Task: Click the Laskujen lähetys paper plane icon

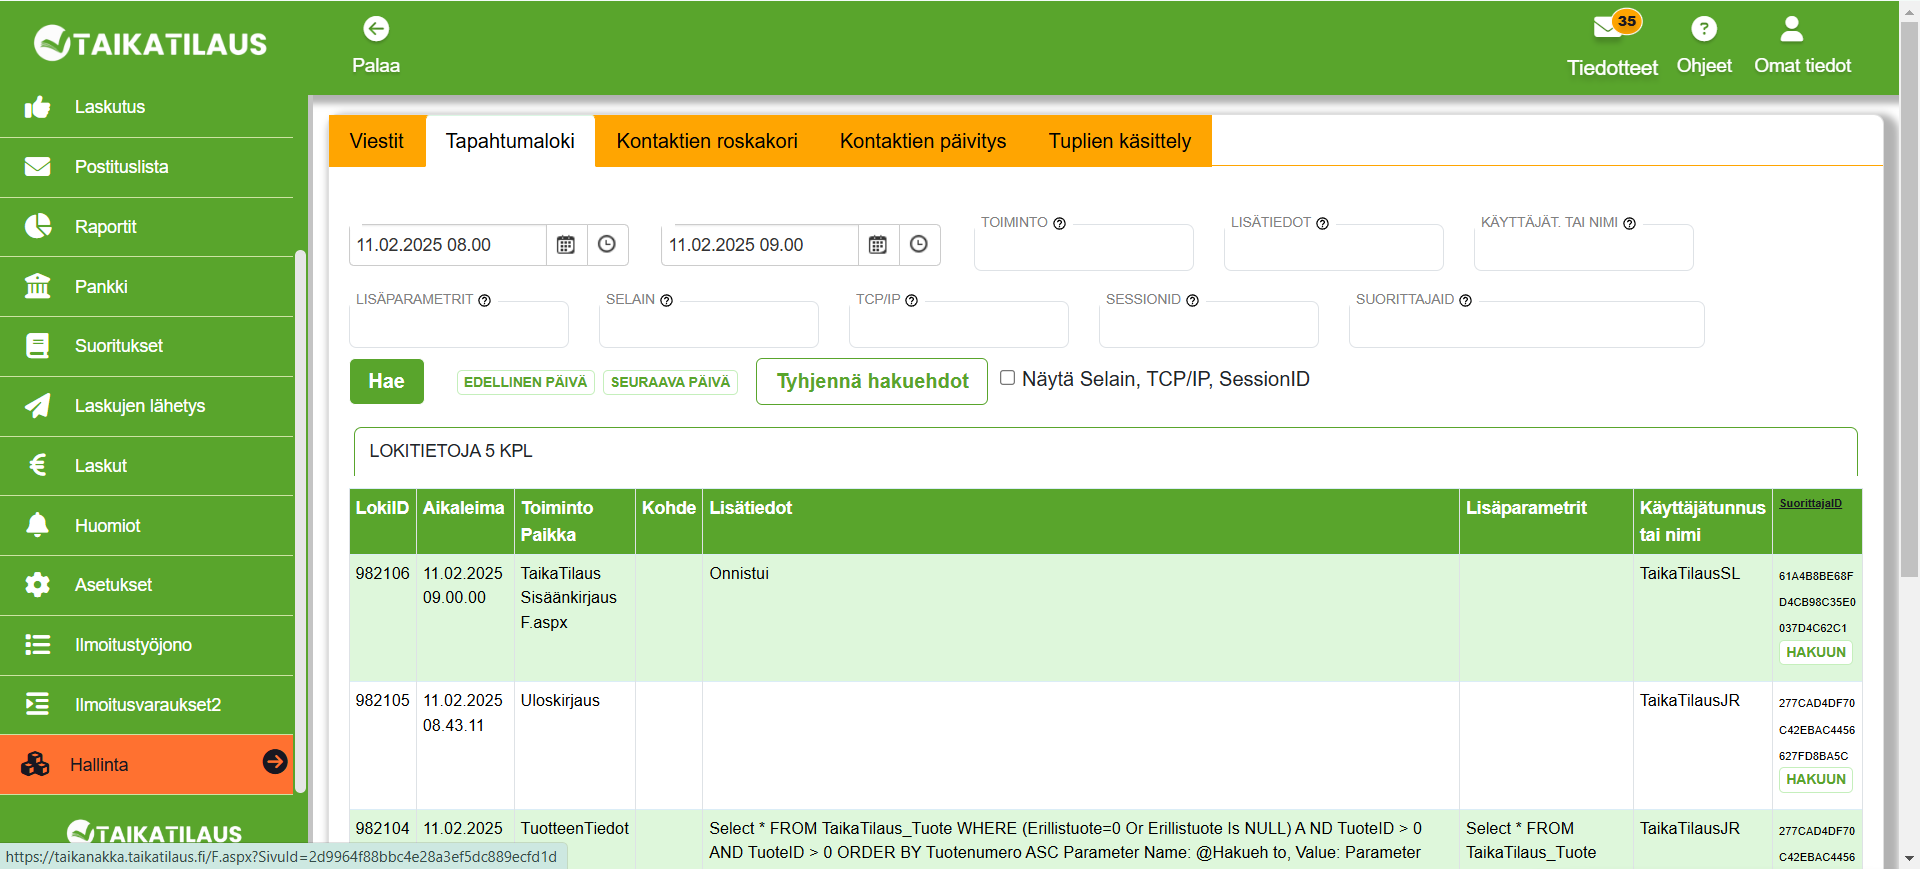Action: coord(37,405)
